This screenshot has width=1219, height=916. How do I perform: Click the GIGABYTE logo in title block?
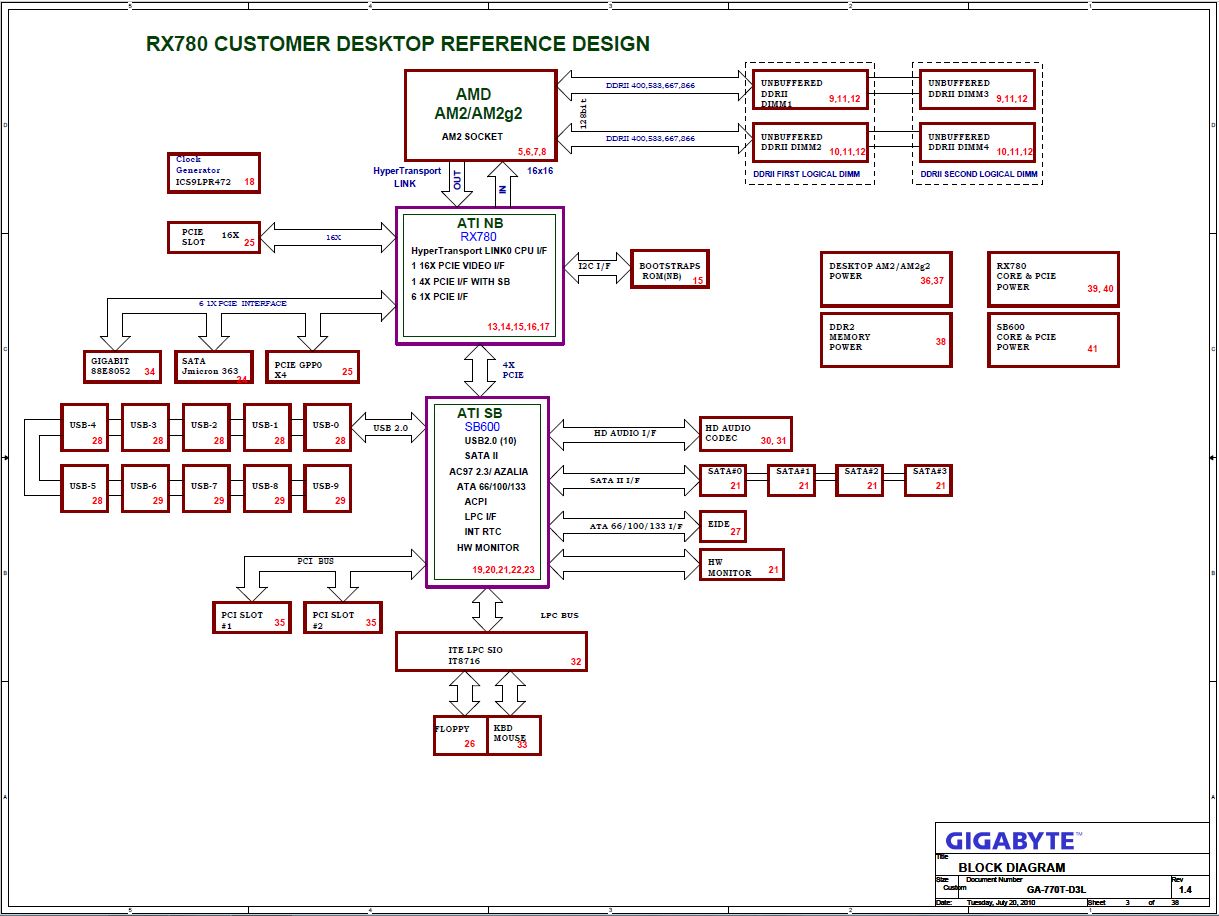pyautogui.click(x=1012, y=841)
